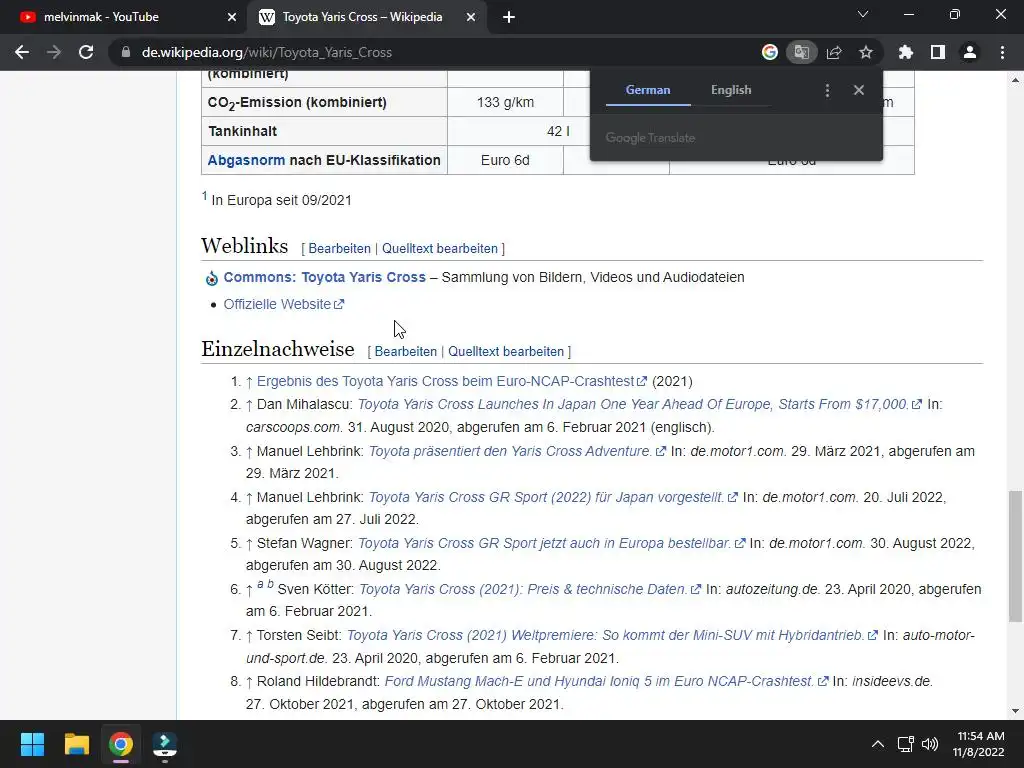Open File Explorer from the taskbar
The width and height of the screenshot is (1024, 768).
[x=76, y=744]
